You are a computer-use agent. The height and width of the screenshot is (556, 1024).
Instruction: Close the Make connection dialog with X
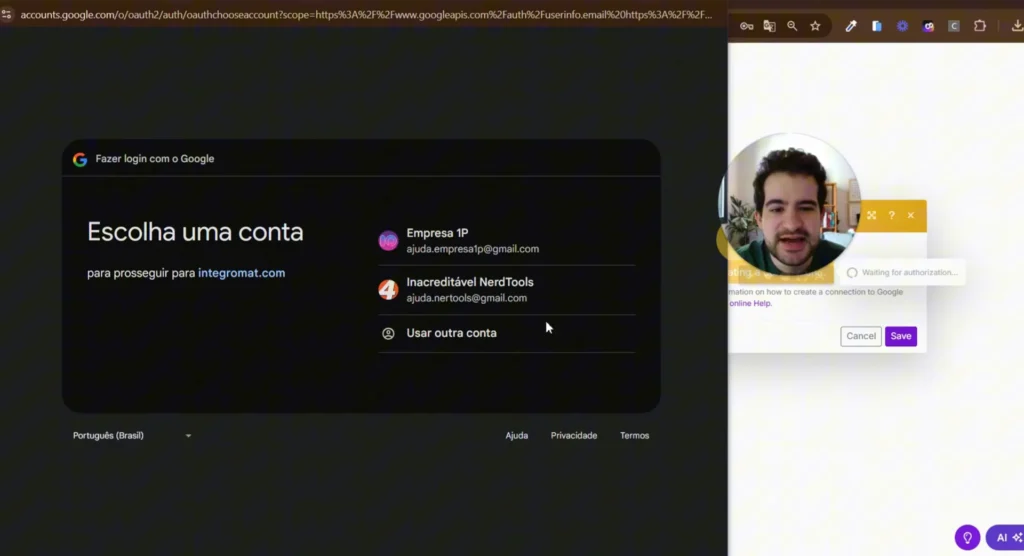911,215
